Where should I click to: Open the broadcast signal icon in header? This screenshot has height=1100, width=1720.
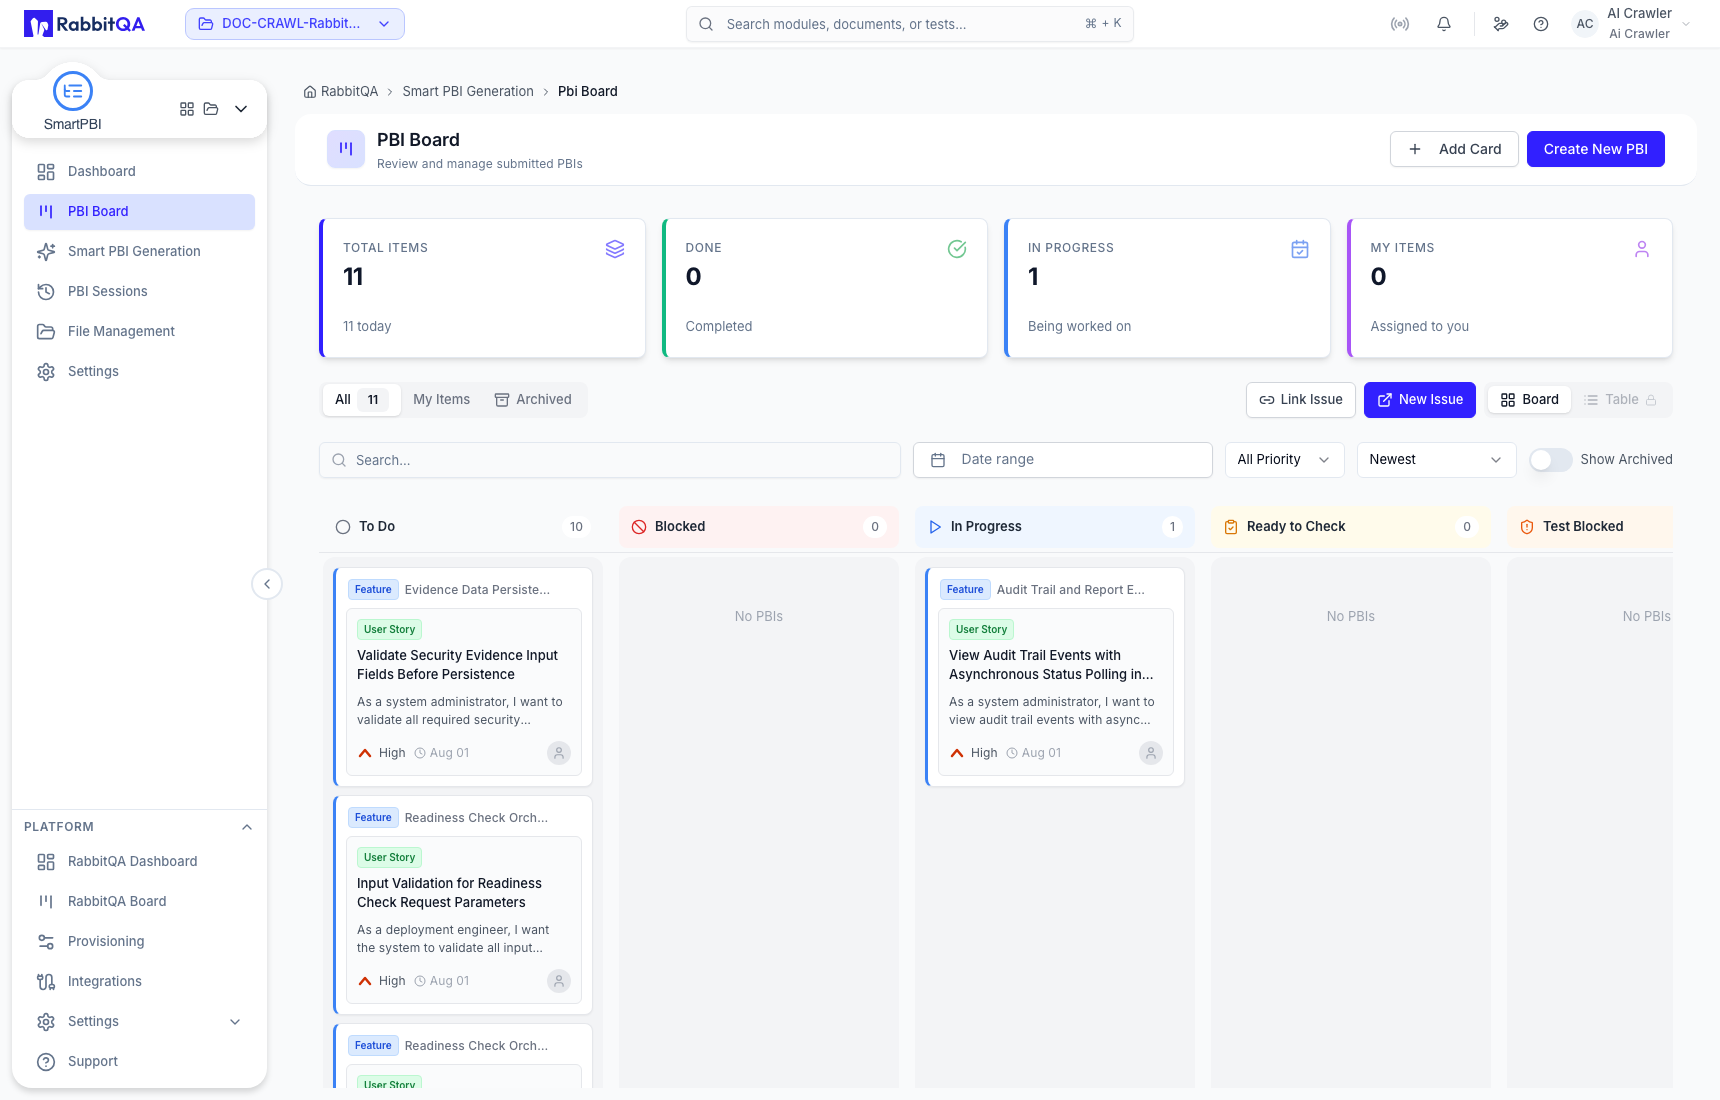pyautogui.click(x=1400, y=24)
